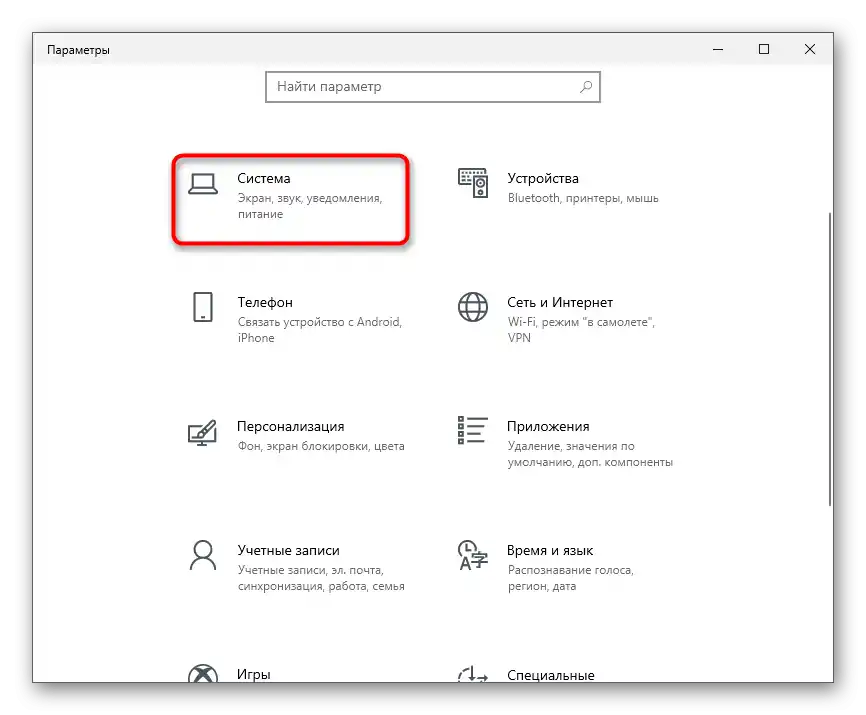
Task: Select the Учетные записи person icon
Action: click(203, 555)
